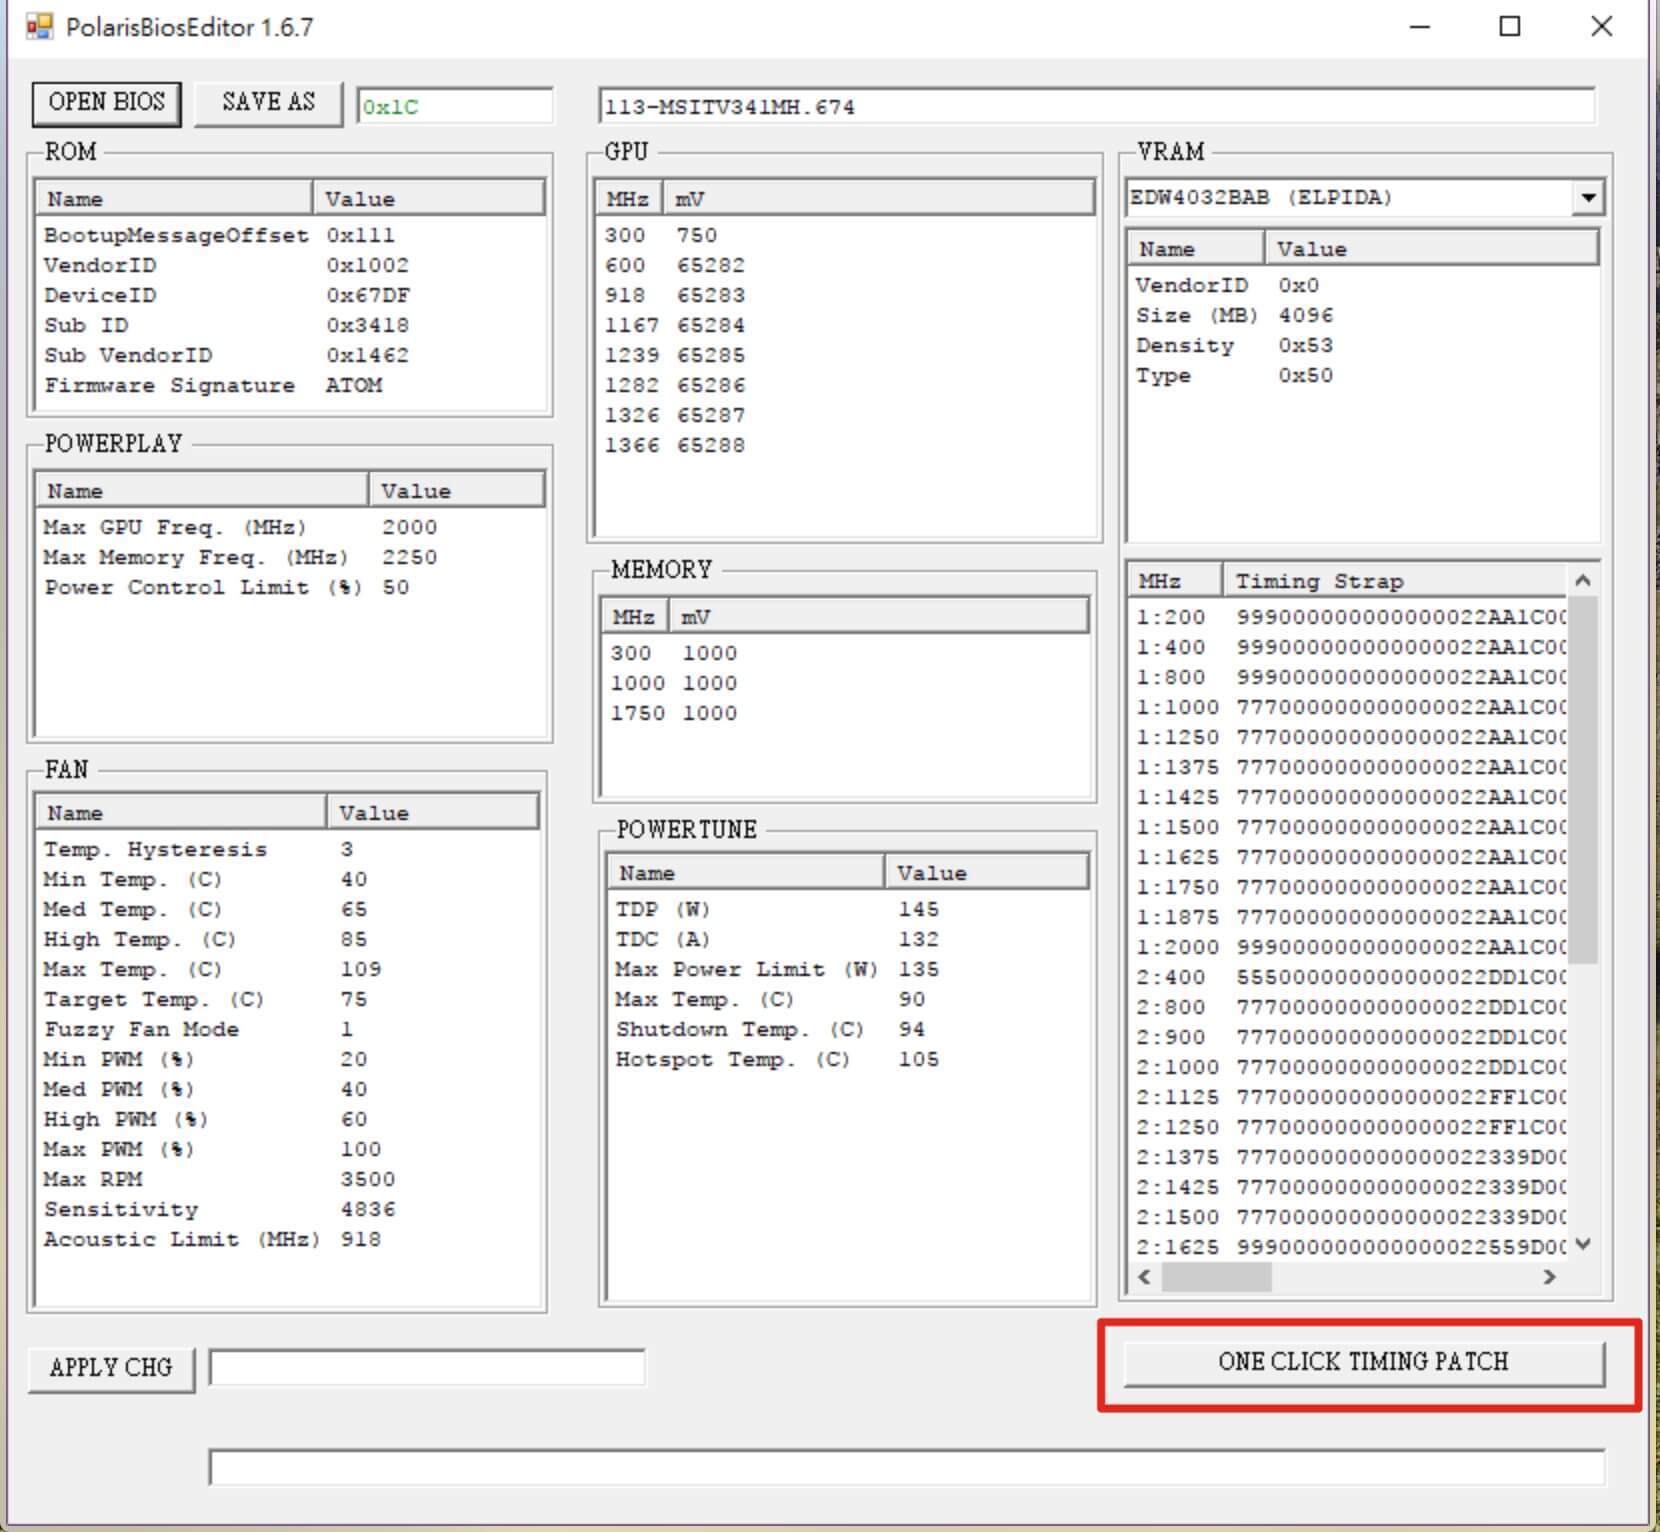Viewport: 1660px width, 1532px height.
Task: Select timing strap row 2:1500
Action: (x=1349, y=1218)
